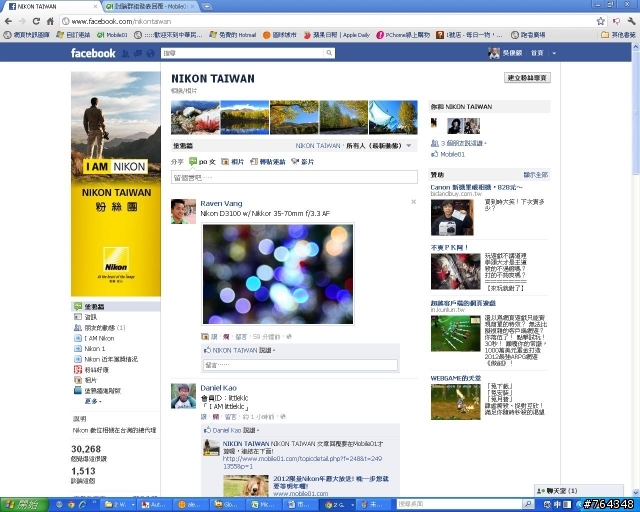Viewport: 640px width, 512px height.
Task: Click 'show all' sponsored link
Action: [x=536, y=175]
